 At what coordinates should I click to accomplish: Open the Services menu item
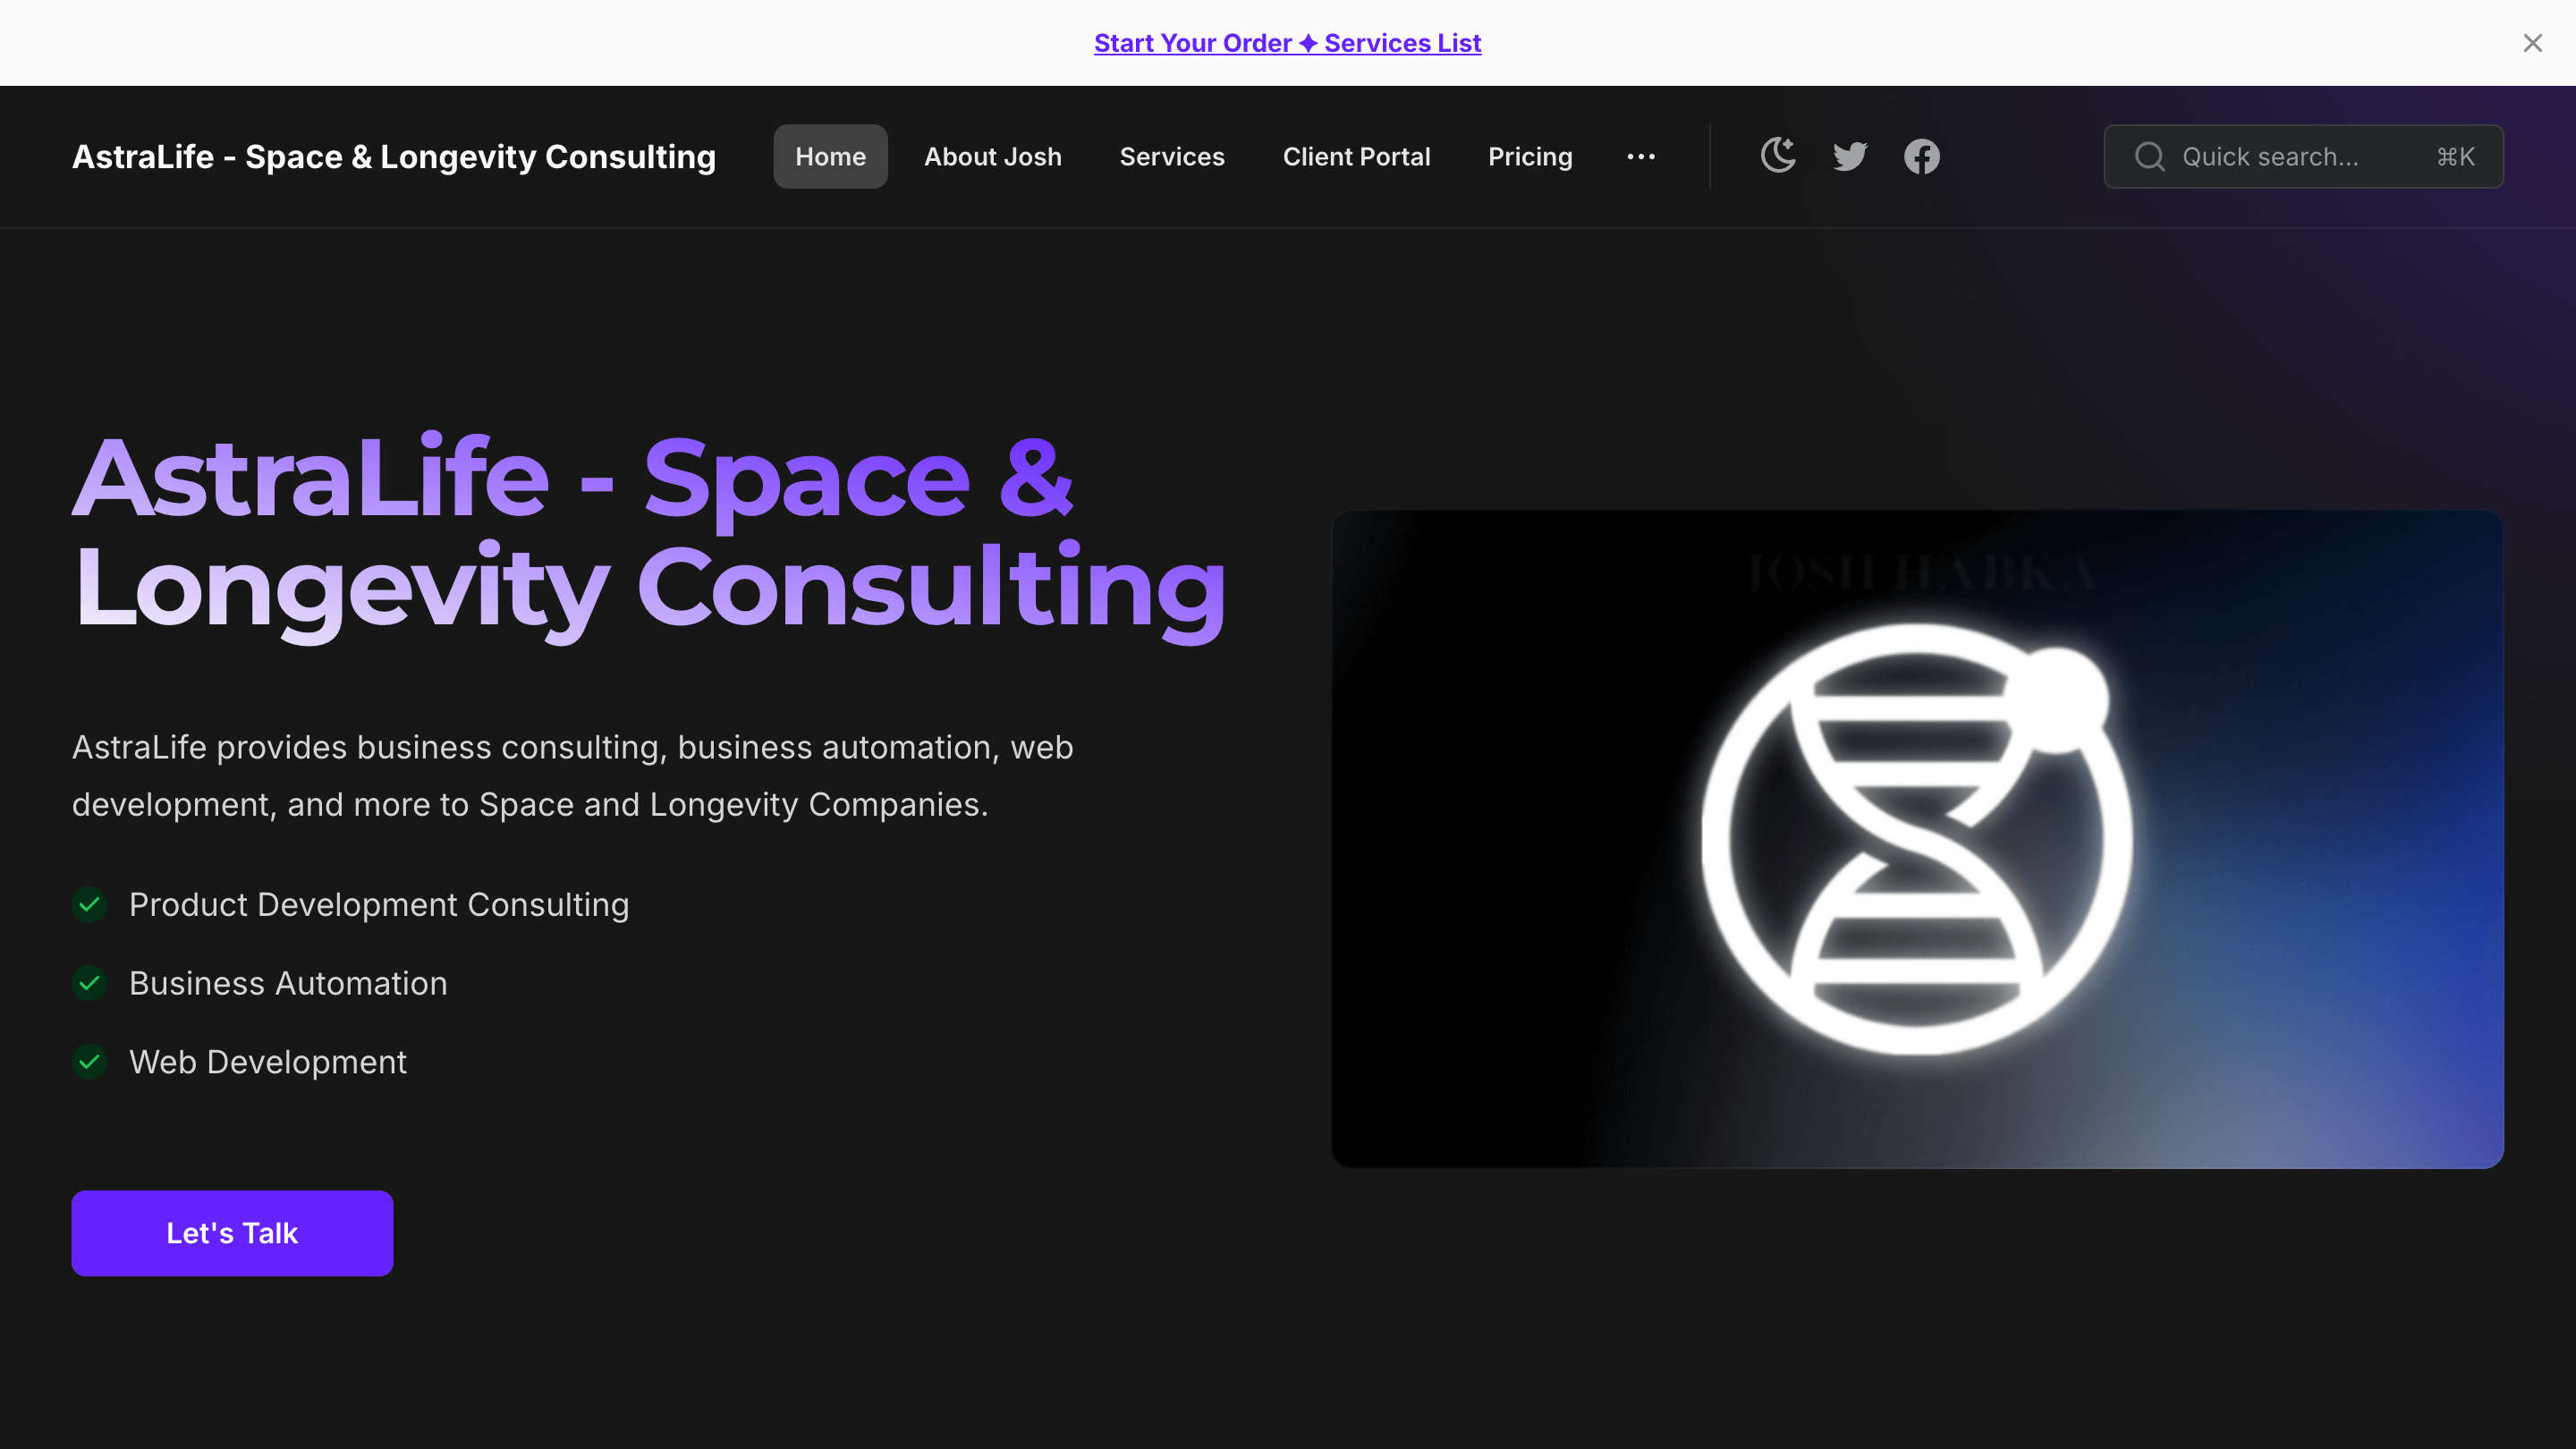1172,156
